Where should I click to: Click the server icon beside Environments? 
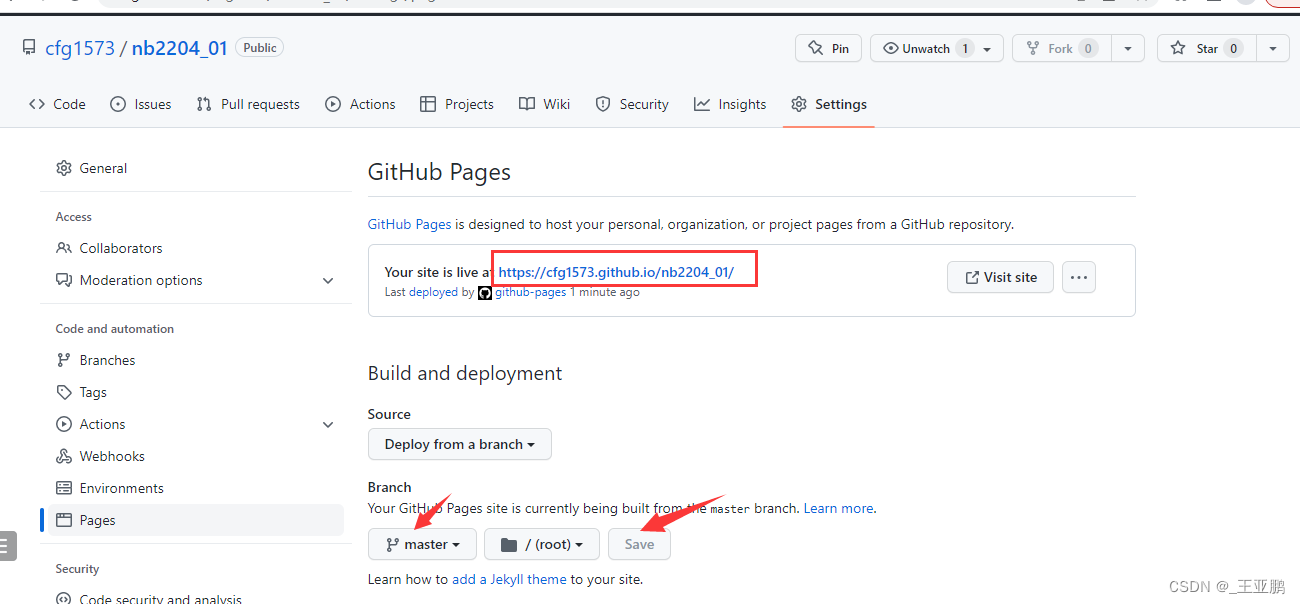pos(64,488)
